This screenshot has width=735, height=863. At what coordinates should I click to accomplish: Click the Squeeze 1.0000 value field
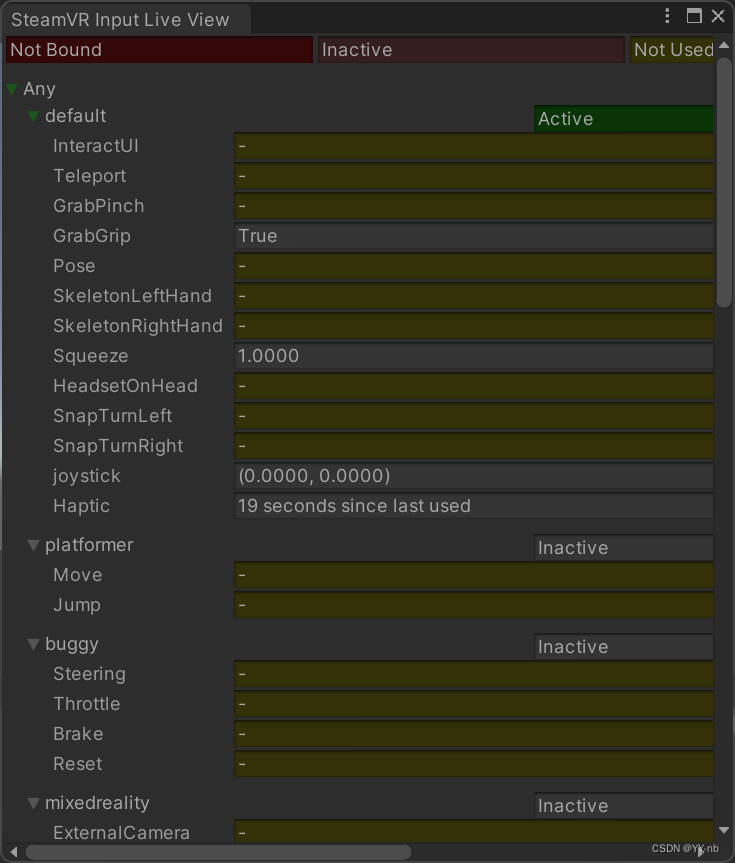point(473,356)
